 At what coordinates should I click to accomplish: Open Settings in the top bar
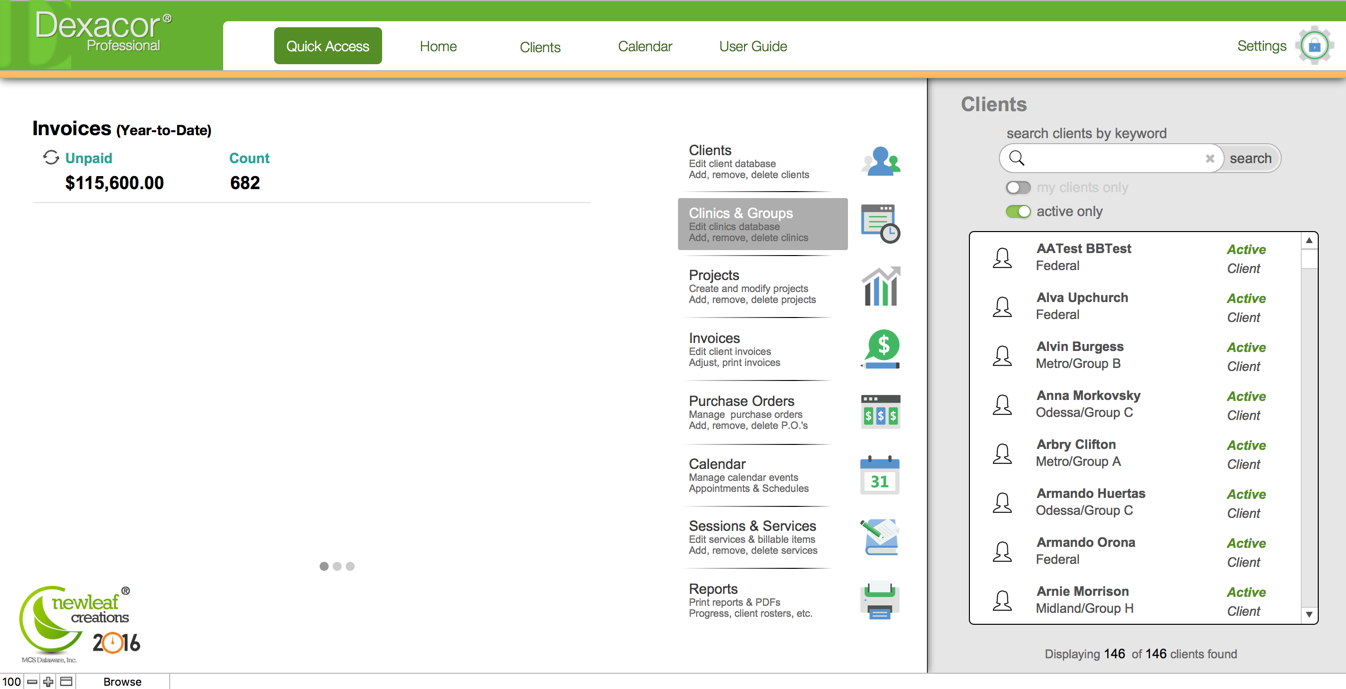(1262, 46)
